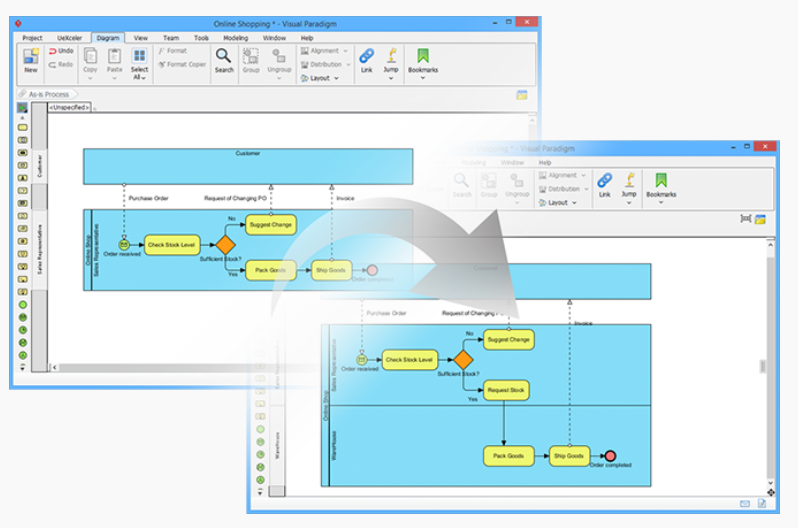This screenshot has width=798, height=528.
Task: Open Bookmarks in the front window toolbar
Action: 661,185
